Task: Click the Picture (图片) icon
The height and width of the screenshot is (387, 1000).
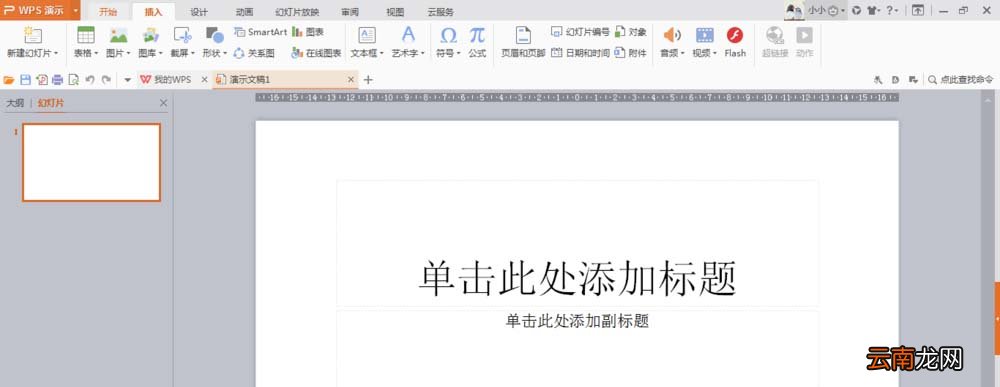Action: 119,35
